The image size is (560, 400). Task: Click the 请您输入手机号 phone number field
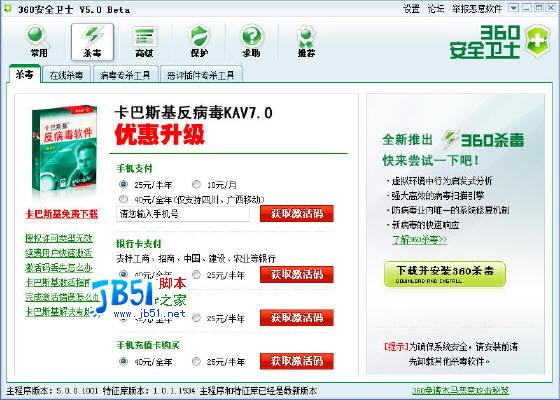183,214
